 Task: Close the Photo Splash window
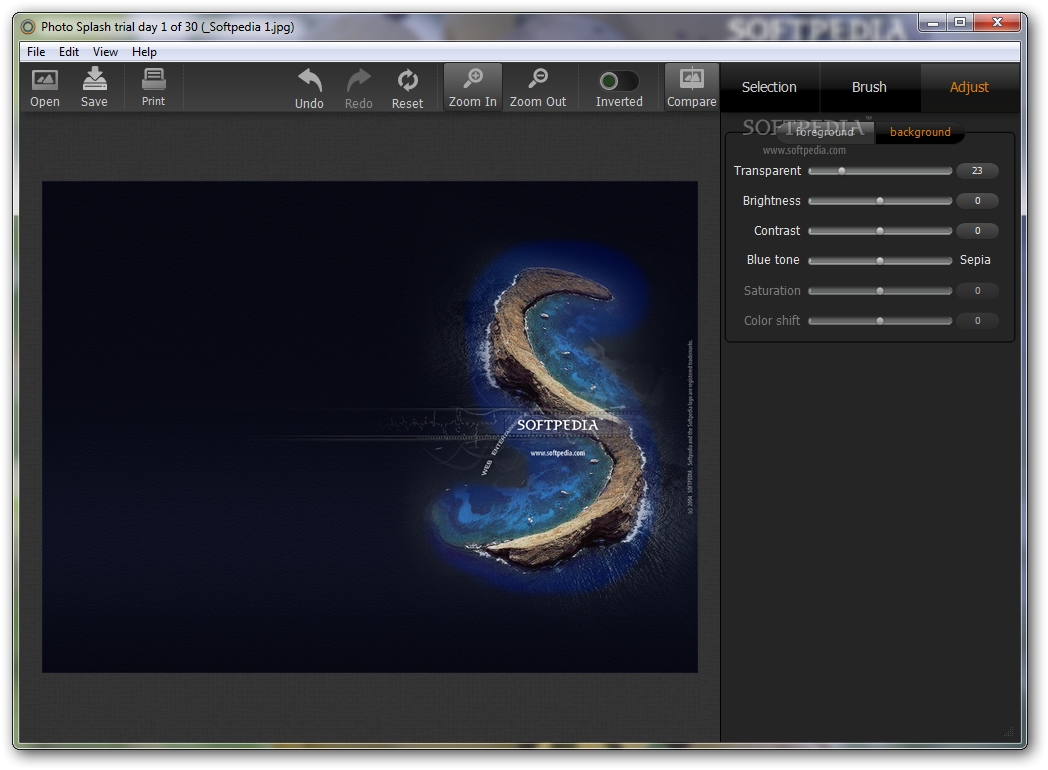(997, 23)
